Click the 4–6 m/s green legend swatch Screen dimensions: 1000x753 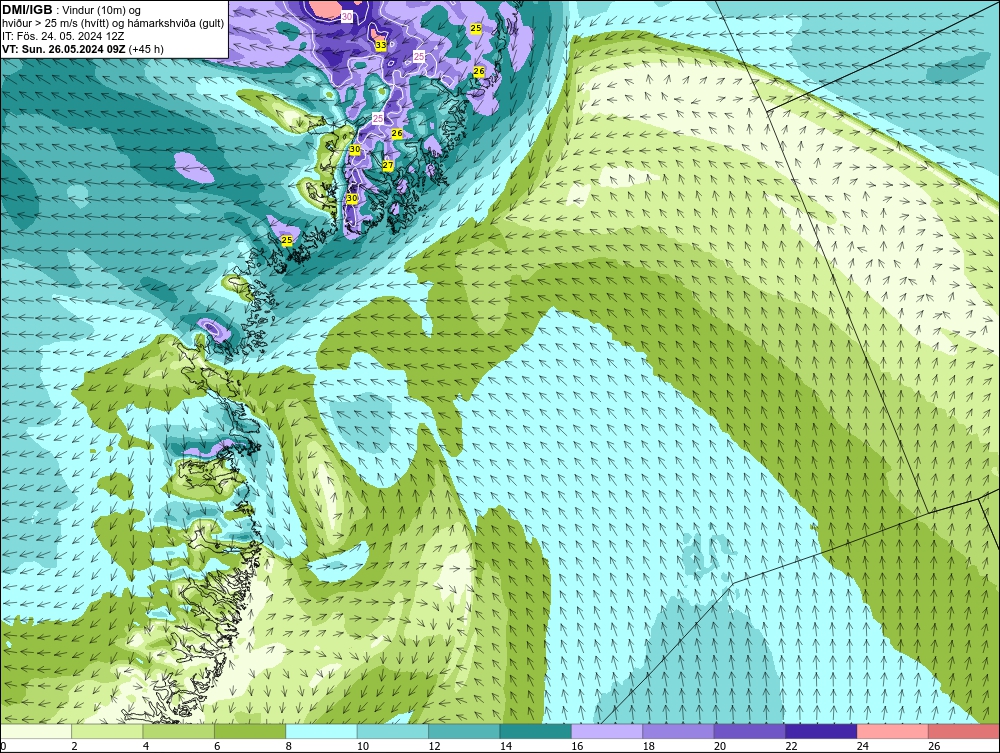179,731
